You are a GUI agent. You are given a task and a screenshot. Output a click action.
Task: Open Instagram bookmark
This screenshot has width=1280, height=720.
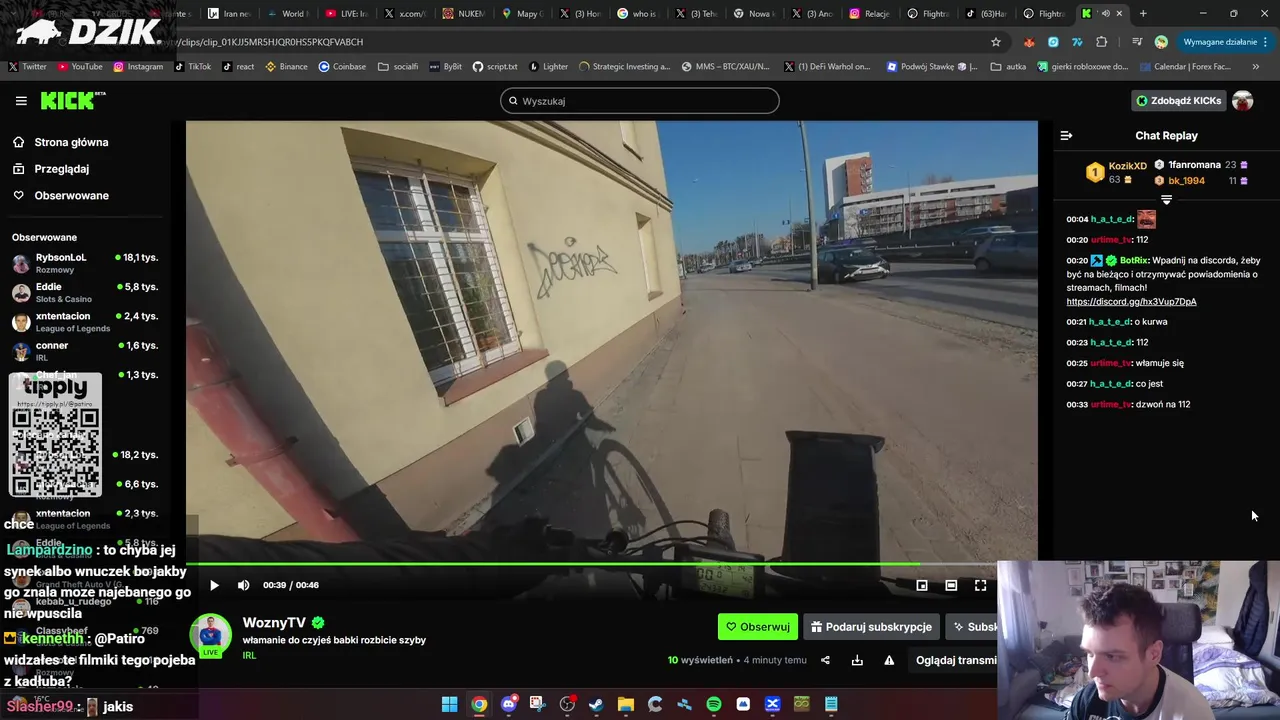(x=137, y=67)
